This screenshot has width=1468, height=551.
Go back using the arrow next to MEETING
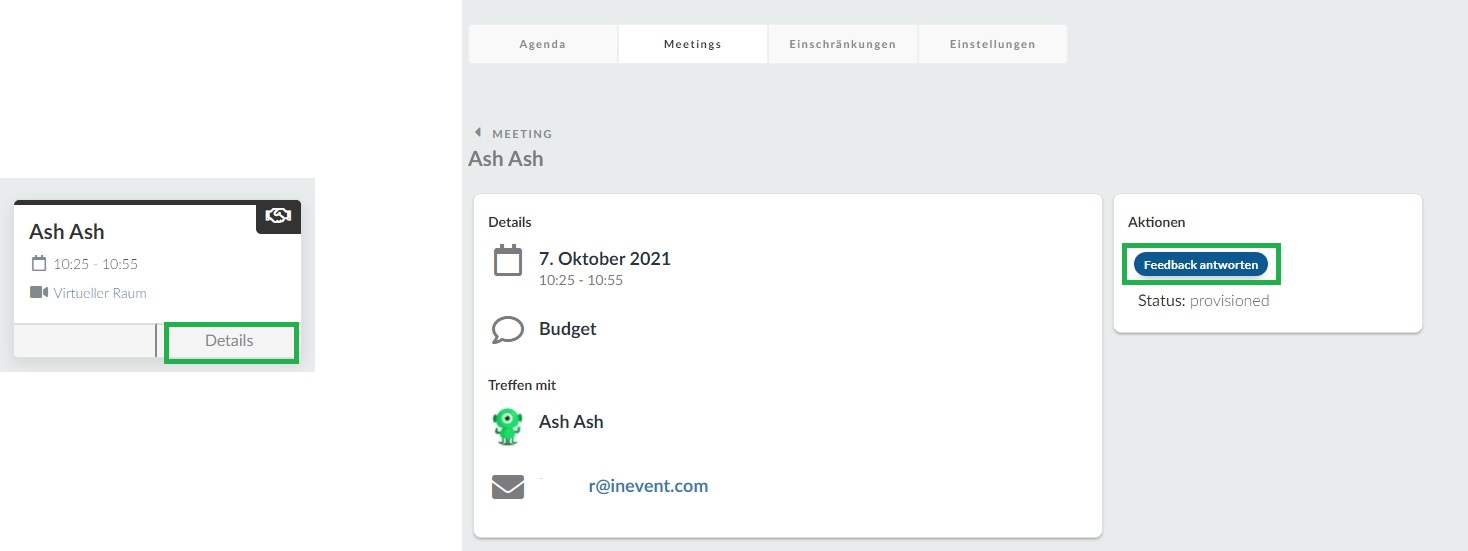tap(478, 132)
